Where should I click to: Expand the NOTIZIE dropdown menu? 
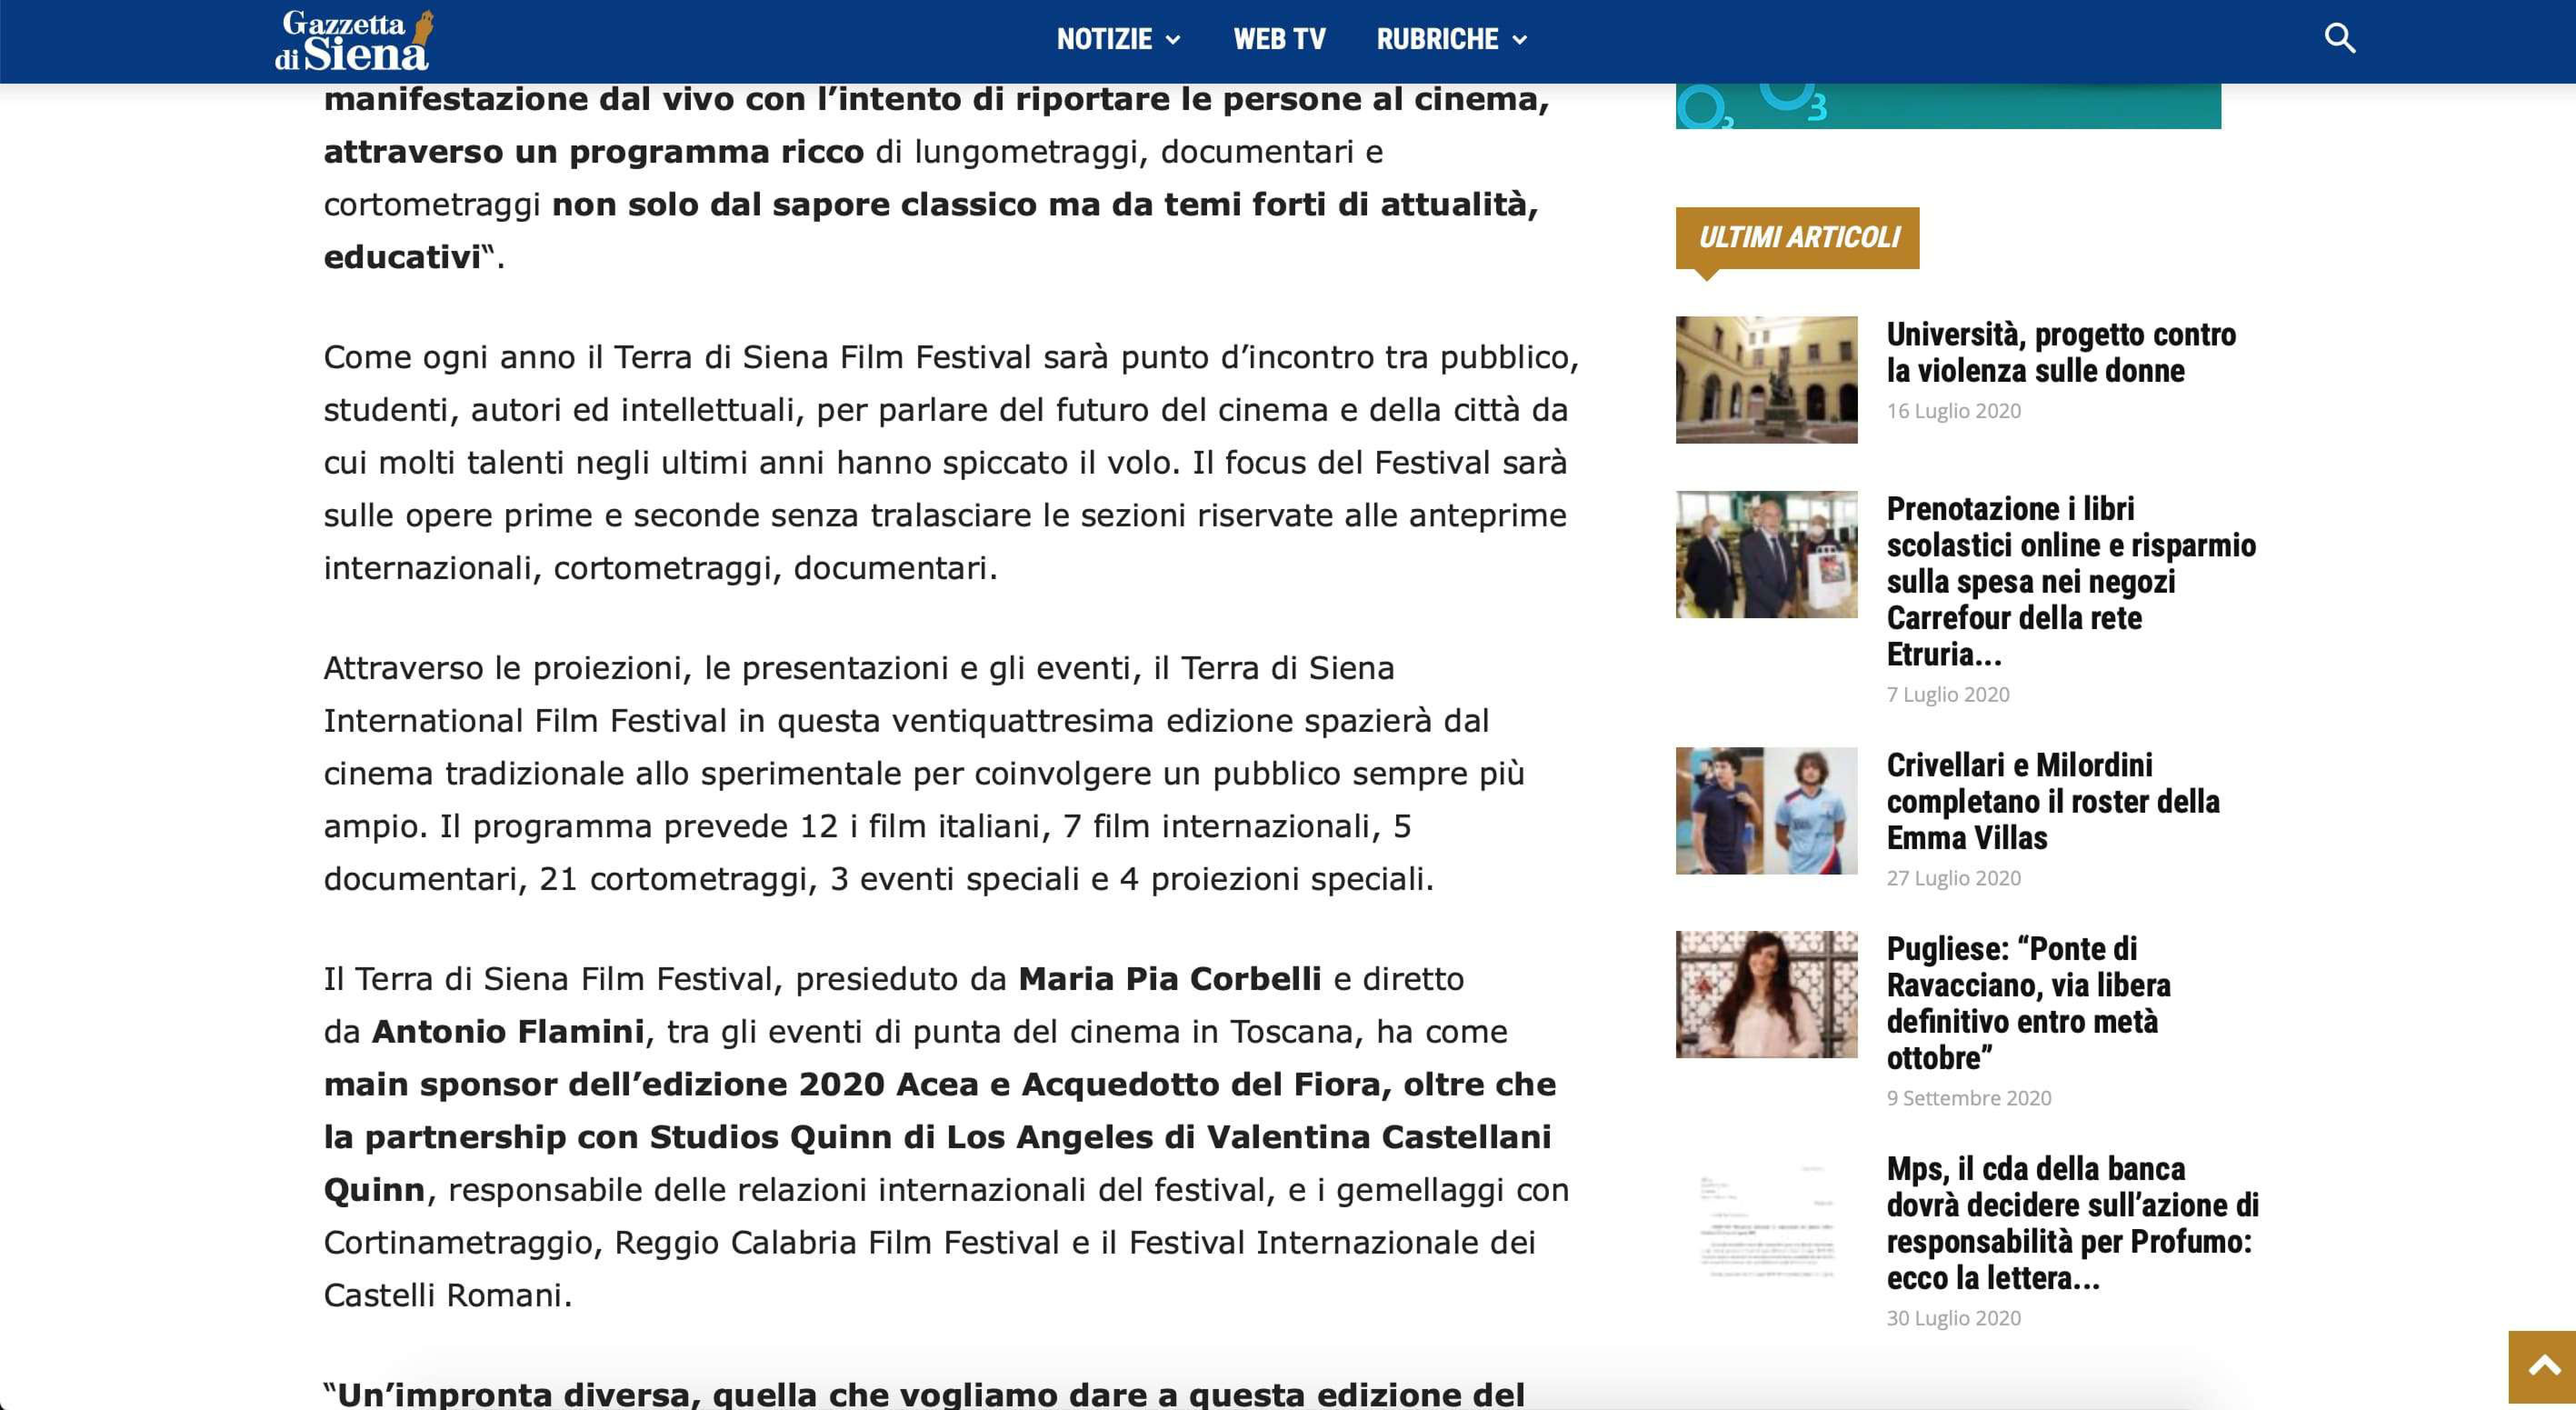tap(1118, 39)
